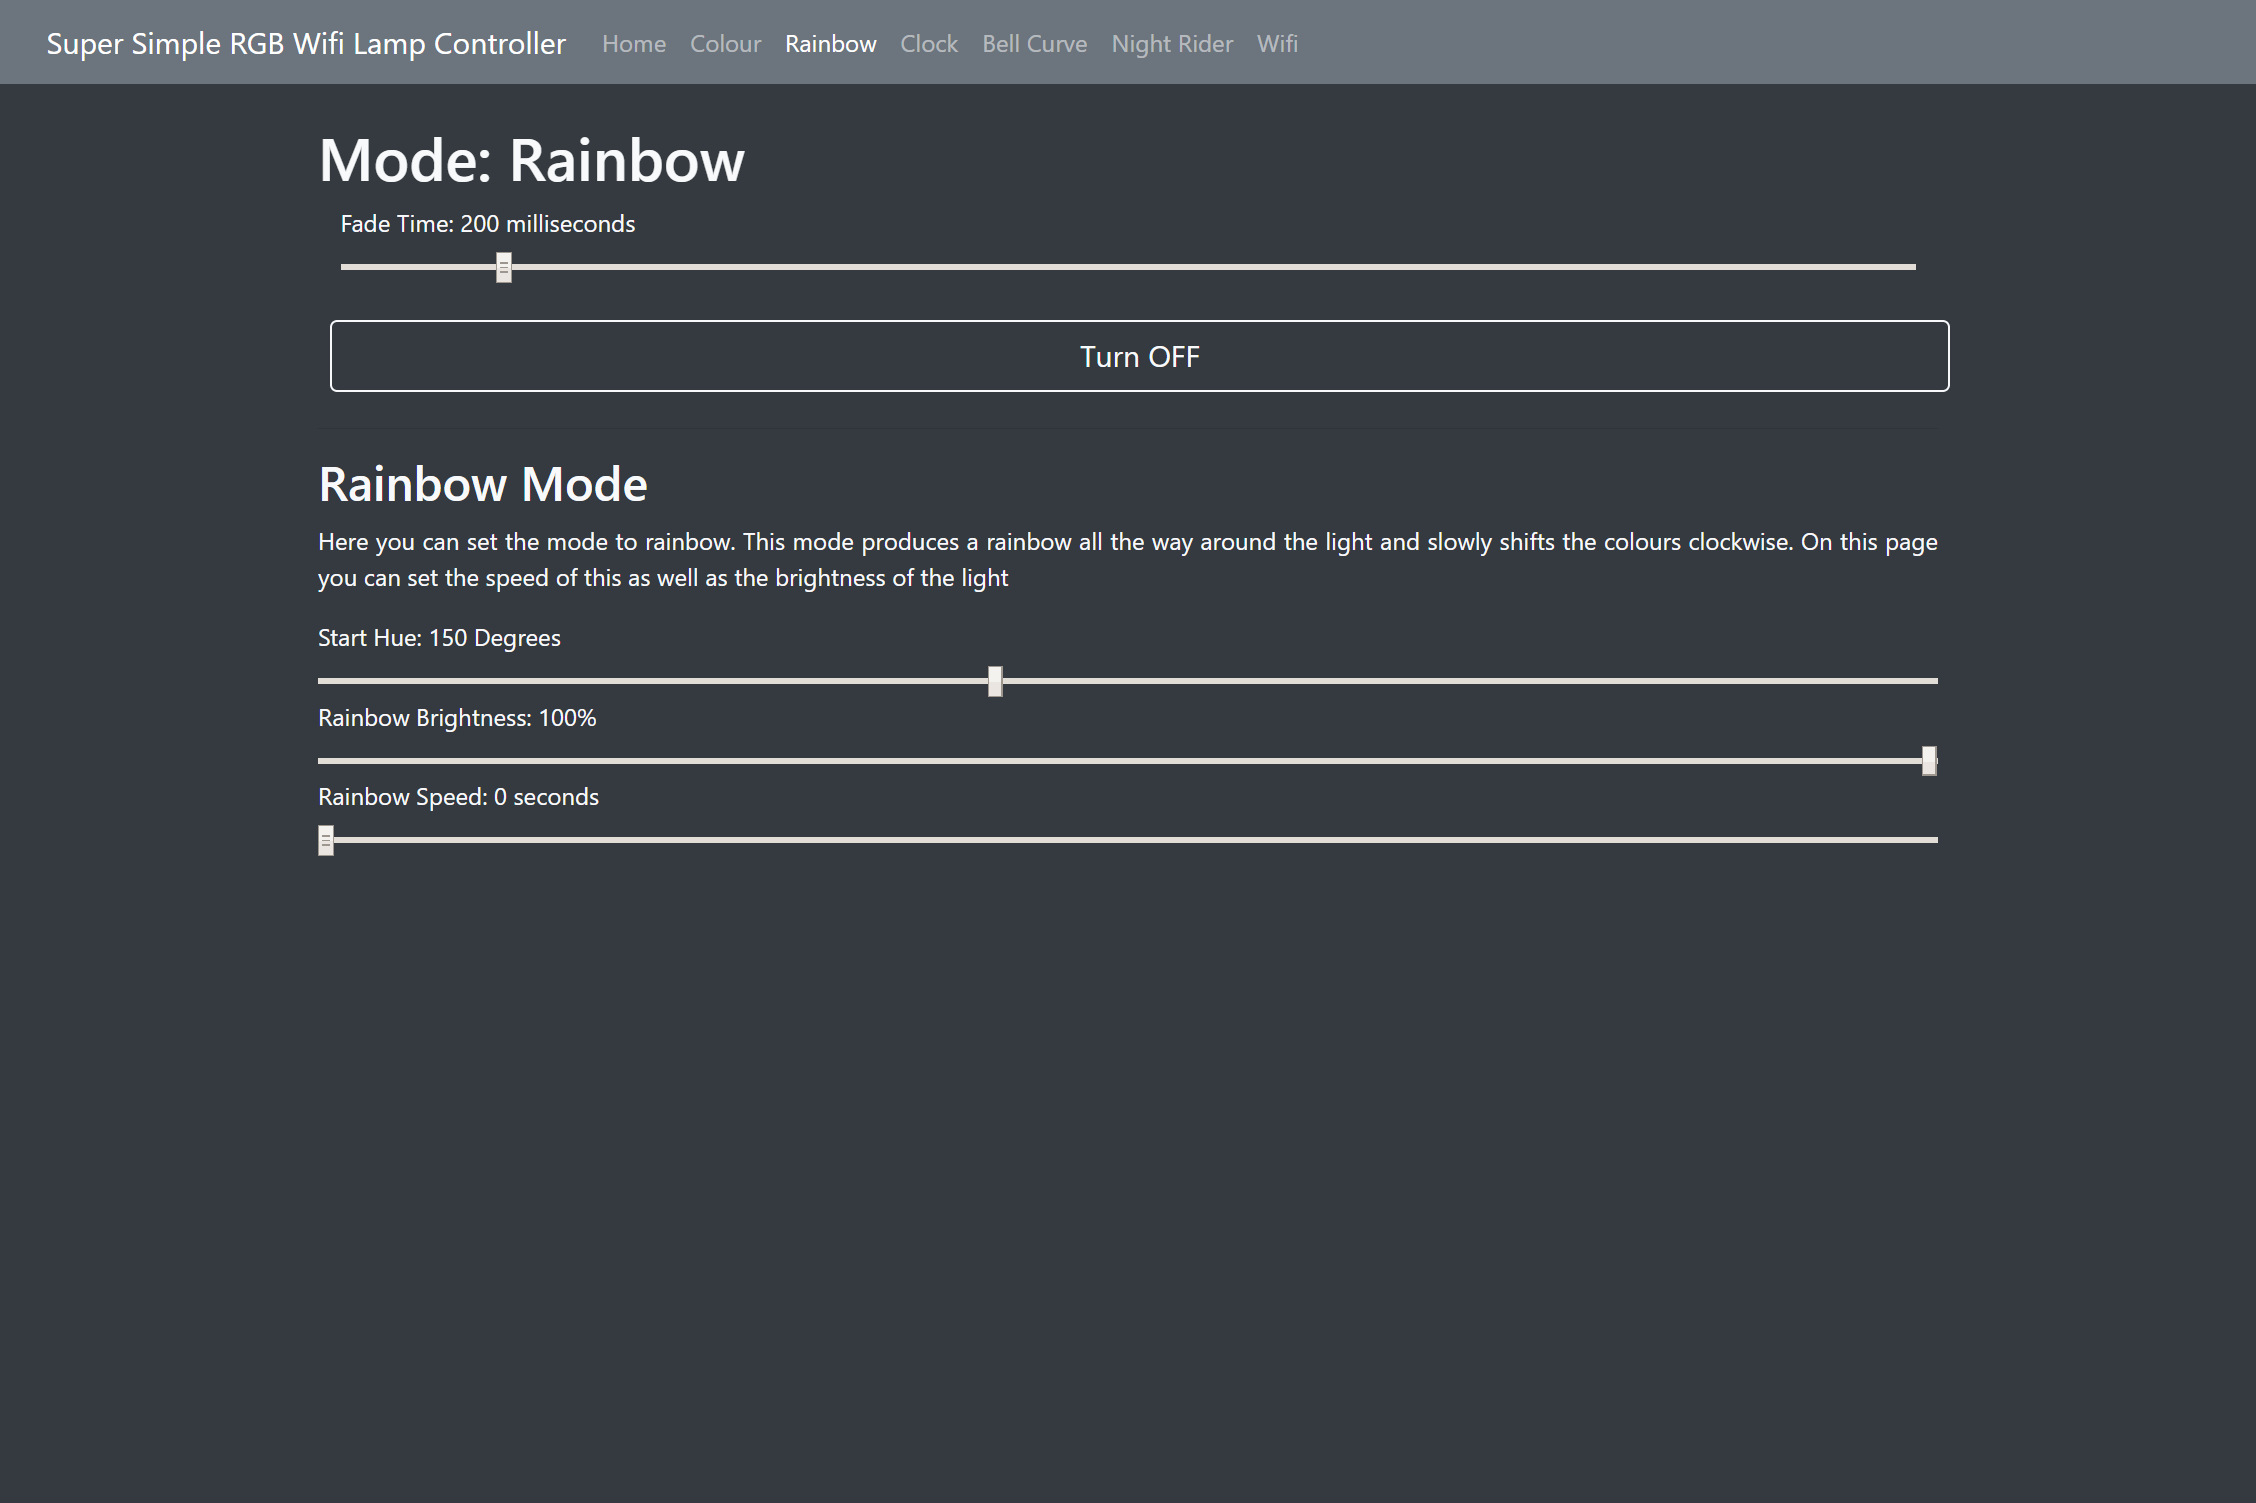Go to the Clock mode page

[x=928, y=43]
